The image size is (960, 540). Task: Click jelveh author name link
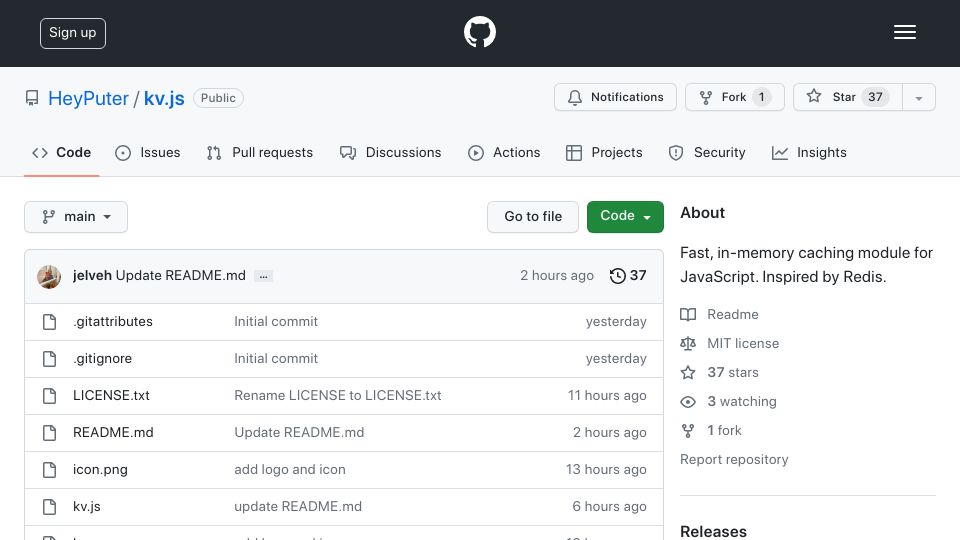click(92, 276)
